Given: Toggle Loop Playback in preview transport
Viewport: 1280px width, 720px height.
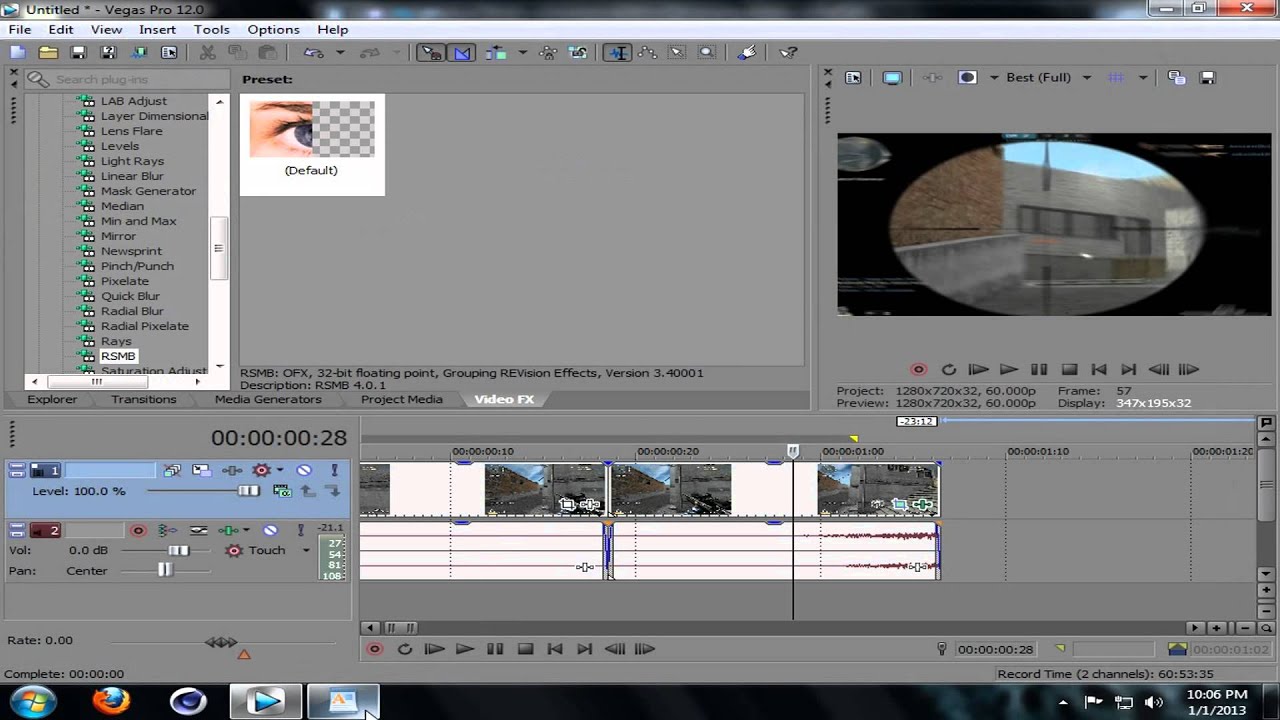Looking at the screenshot, I should (949, 369).
